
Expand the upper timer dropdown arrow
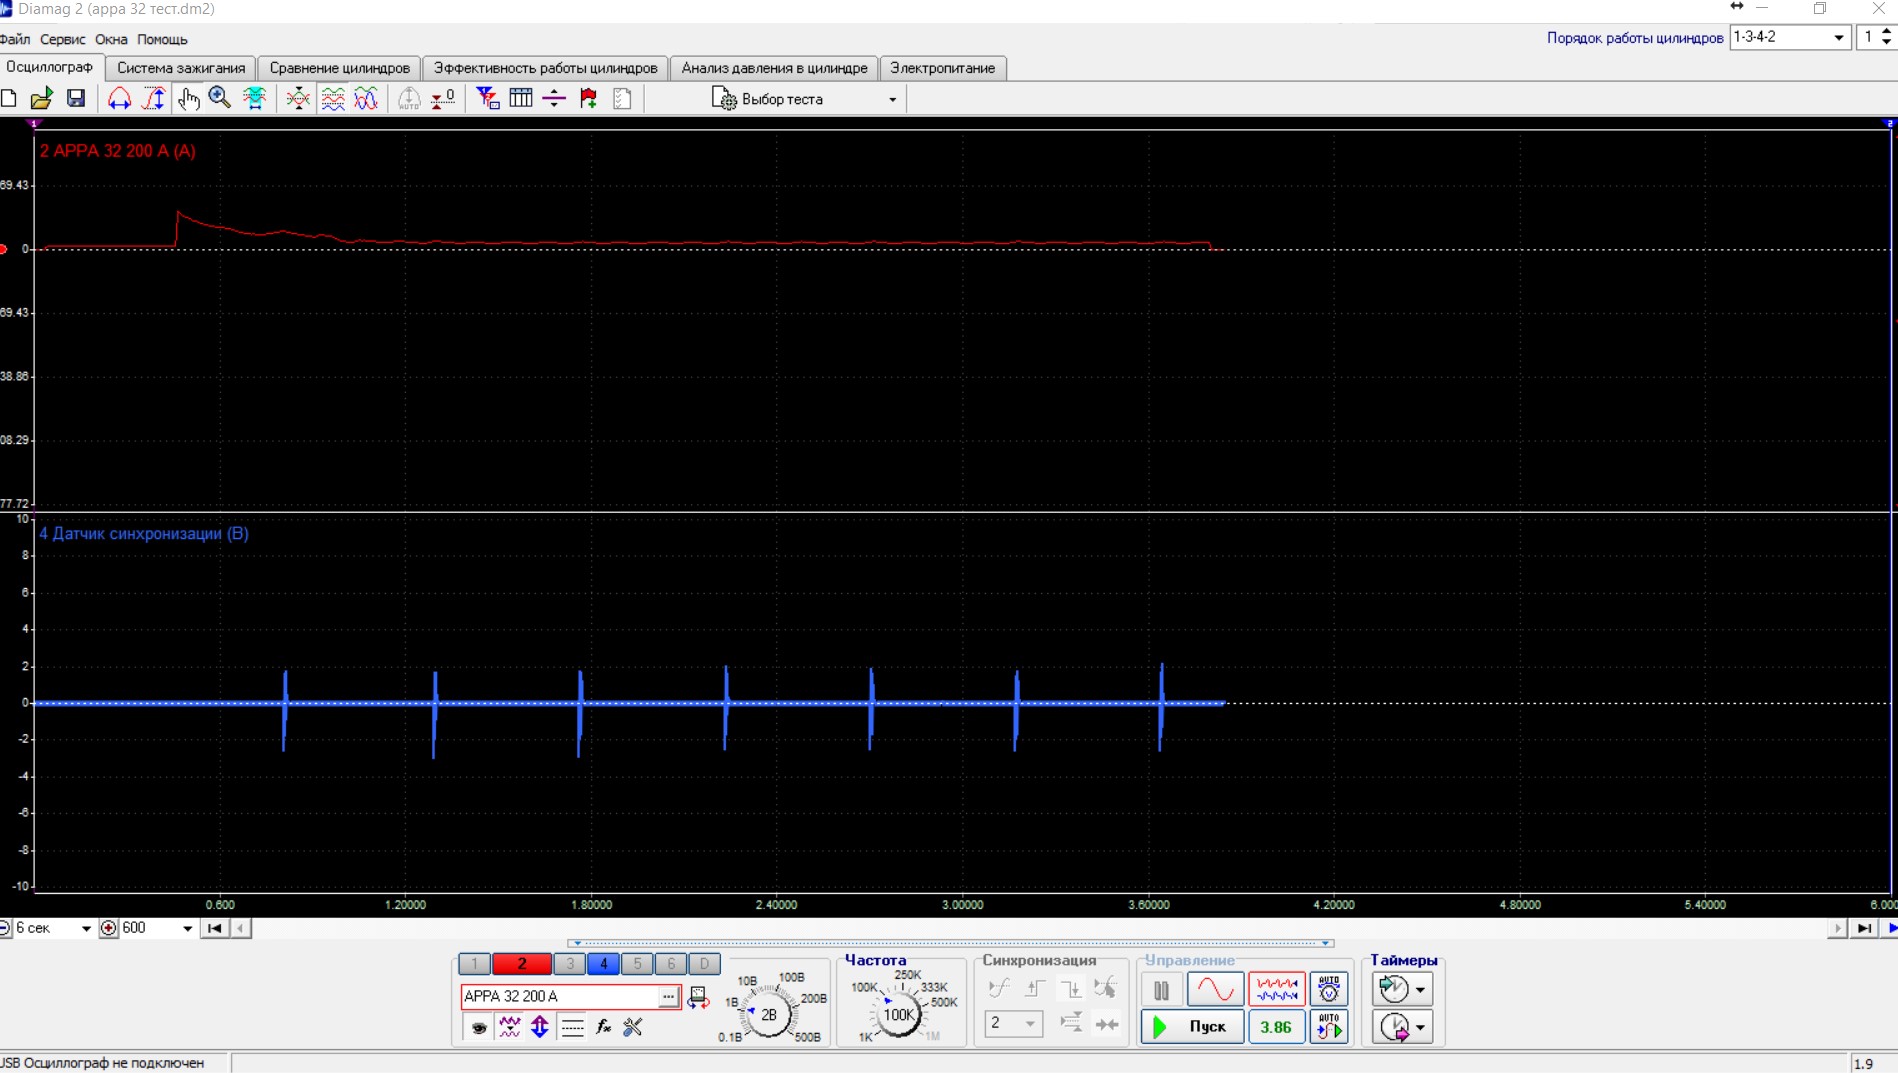point(1420,990)
